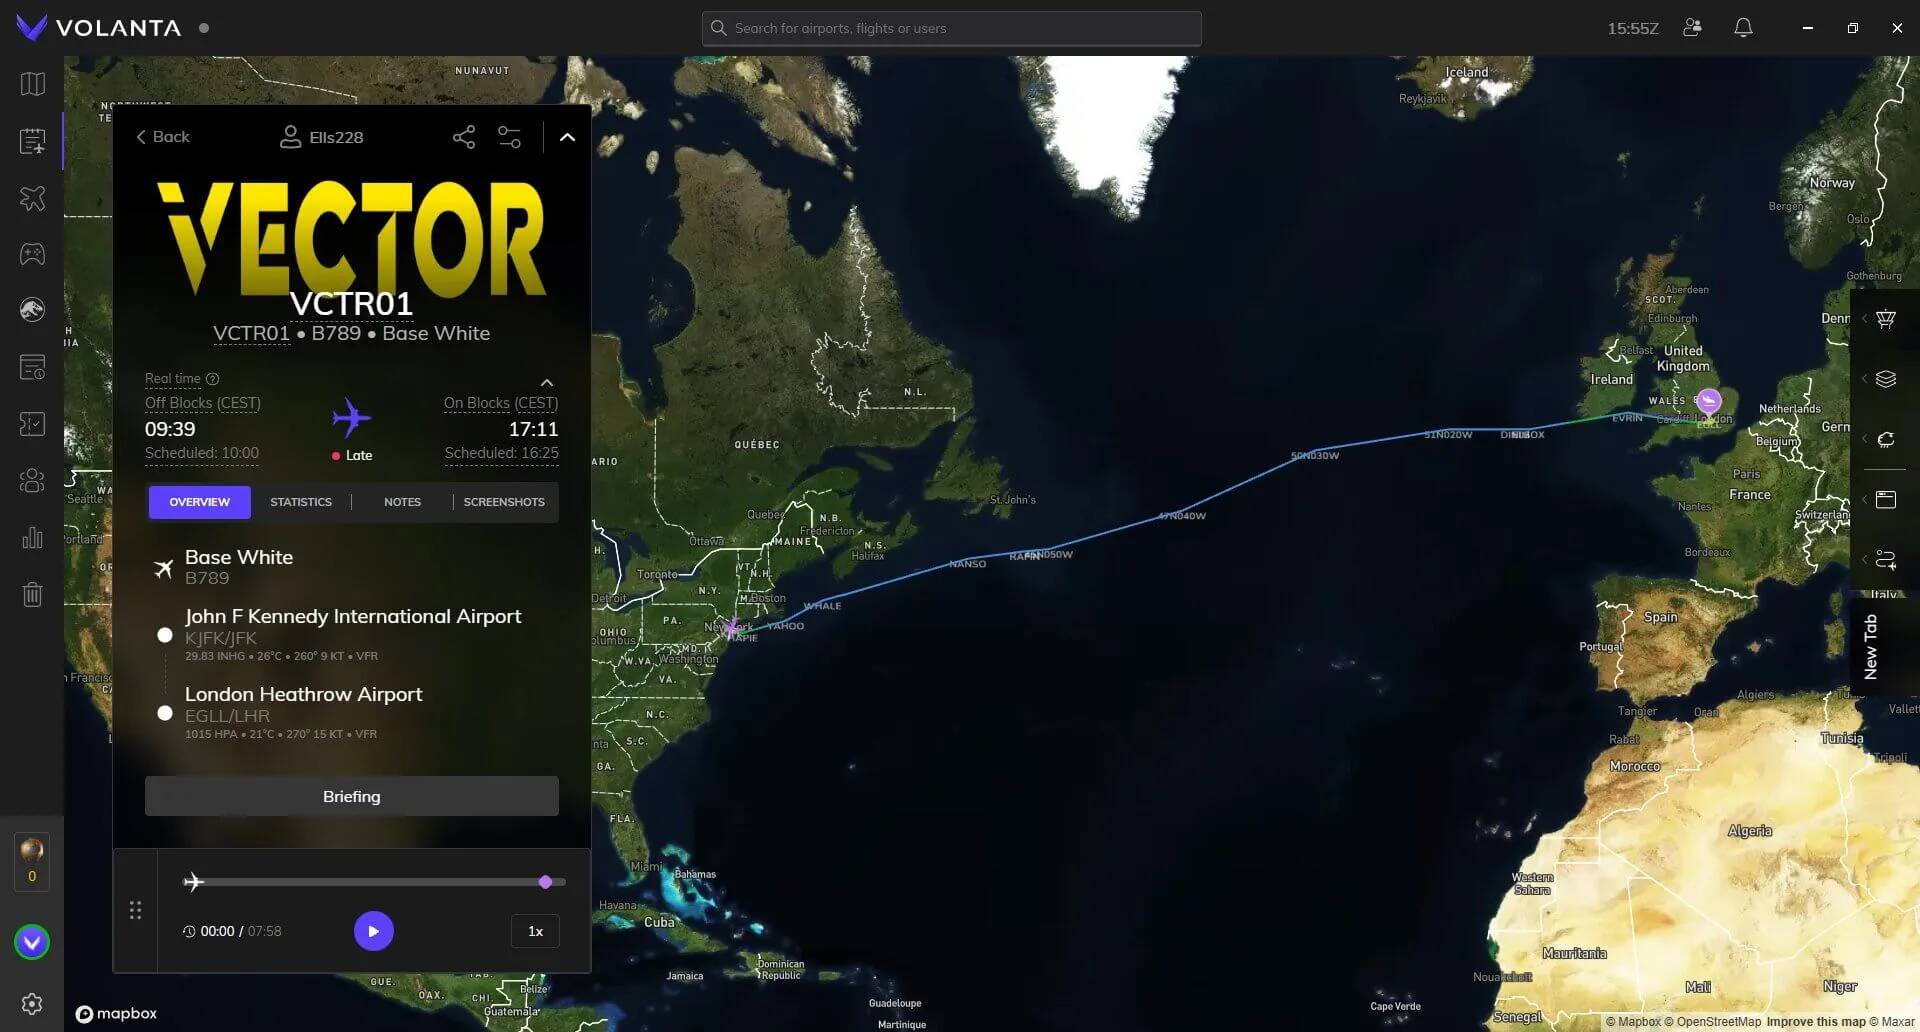1920x1032 pixels.
Task: Open the settings gear icon
Action: coord(32,1004)
